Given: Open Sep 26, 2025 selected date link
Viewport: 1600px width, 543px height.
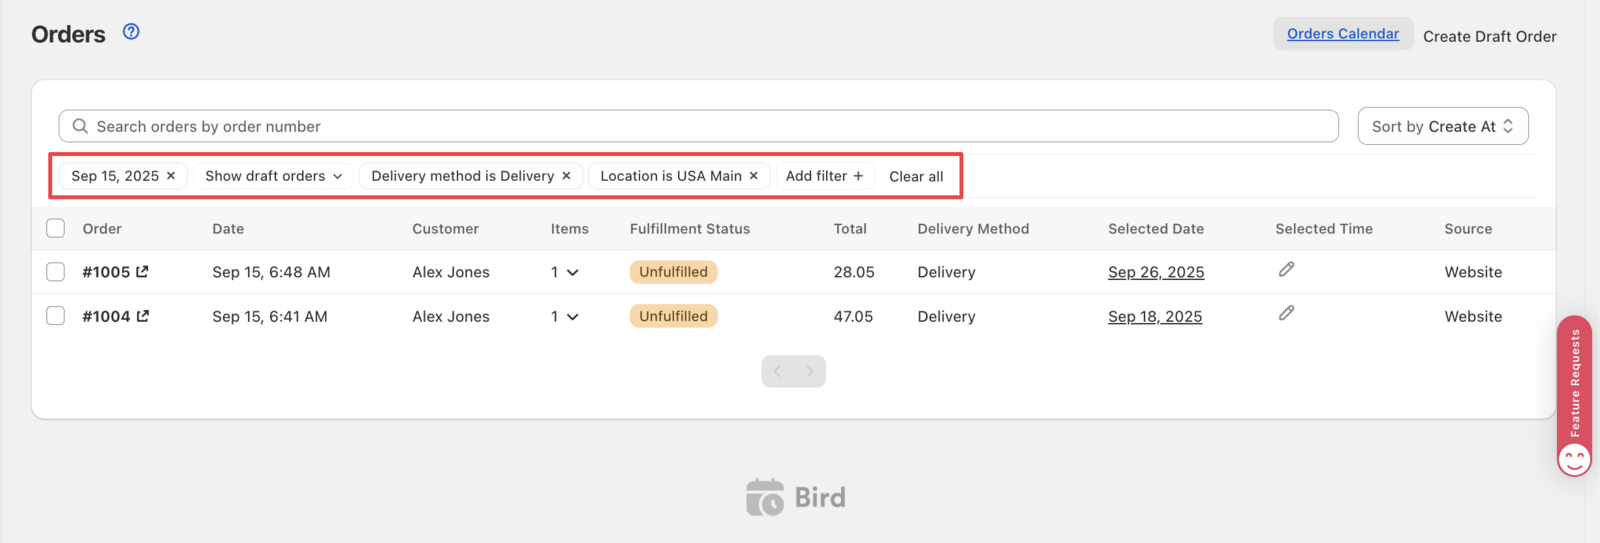Looking at the screenshot, I should [x=1156, y=272].
